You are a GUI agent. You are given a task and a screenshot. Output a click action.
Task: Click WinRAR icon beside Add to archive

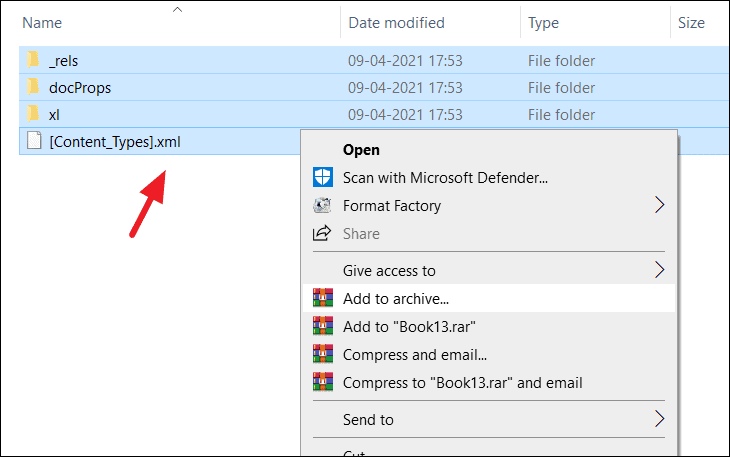point(323,298)
